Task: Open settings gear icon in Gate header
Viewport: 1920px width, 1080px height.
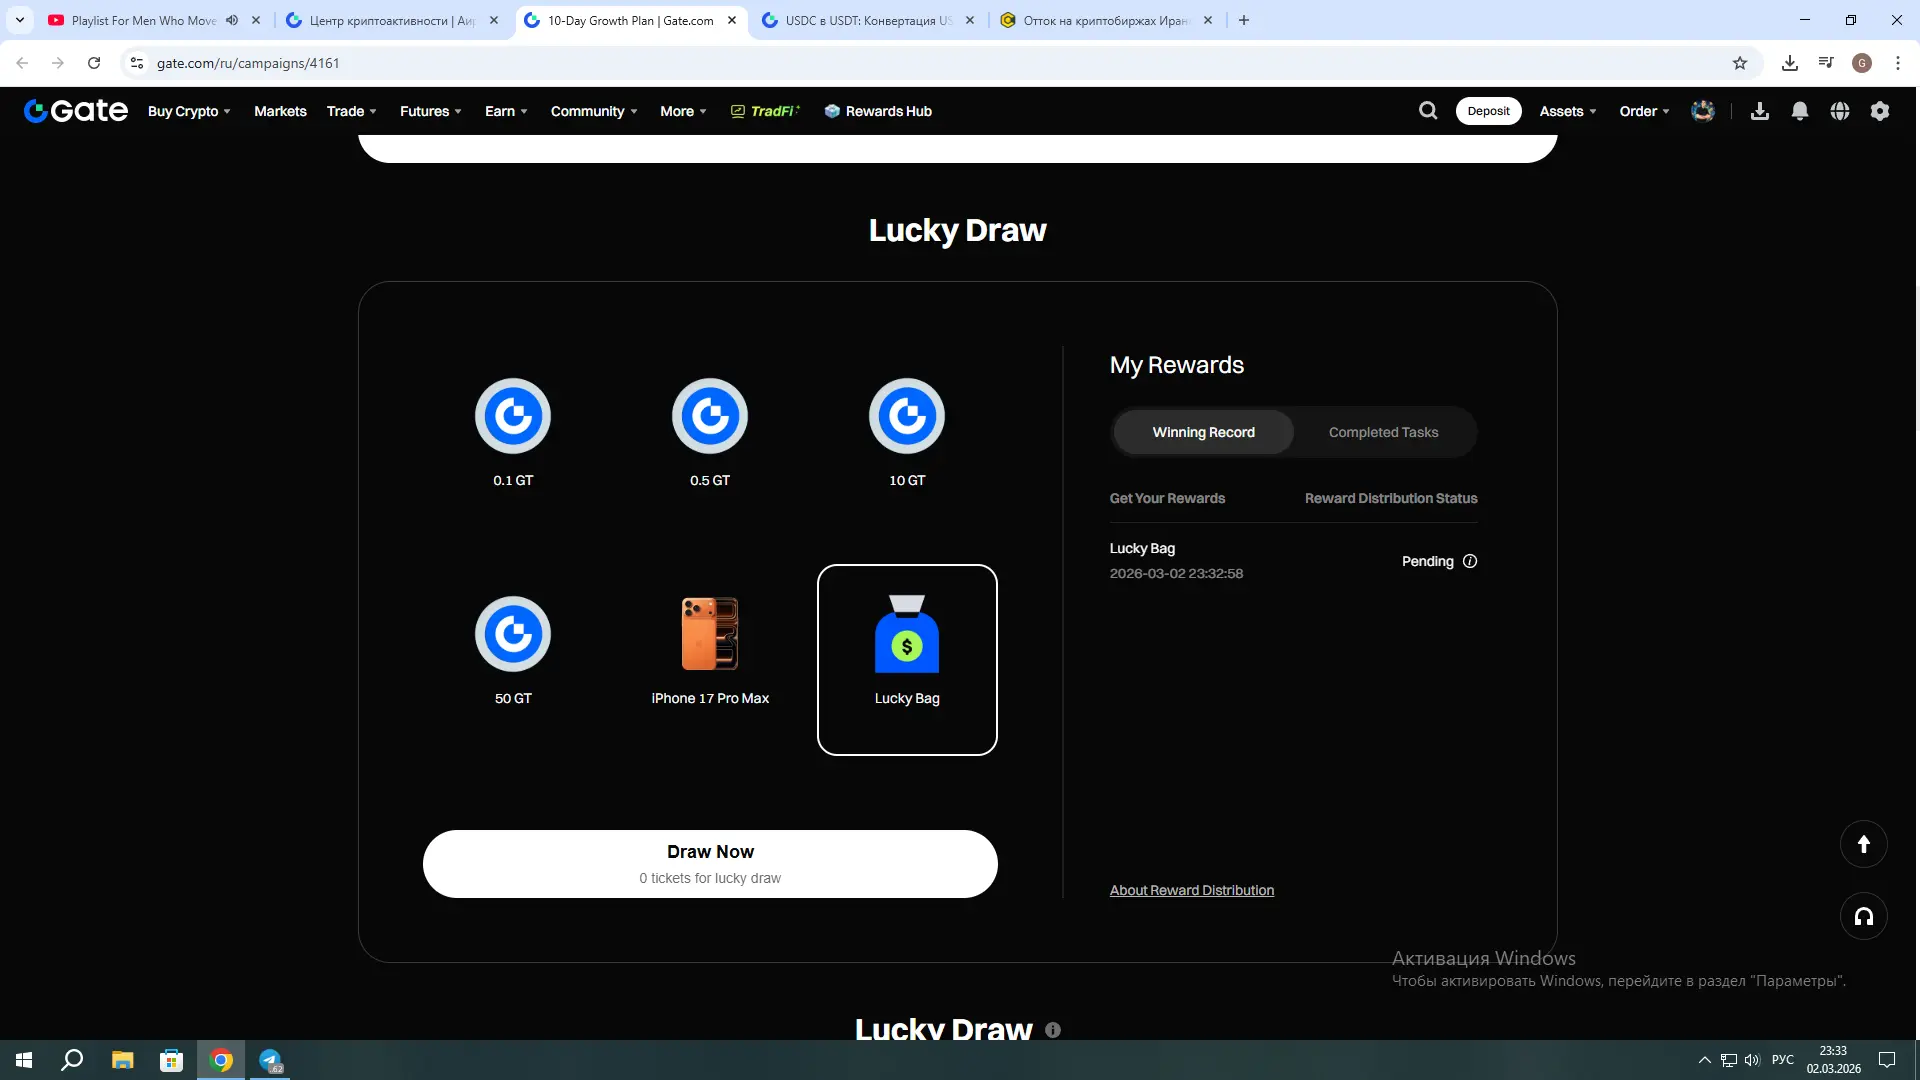Action: (1879, 111)
